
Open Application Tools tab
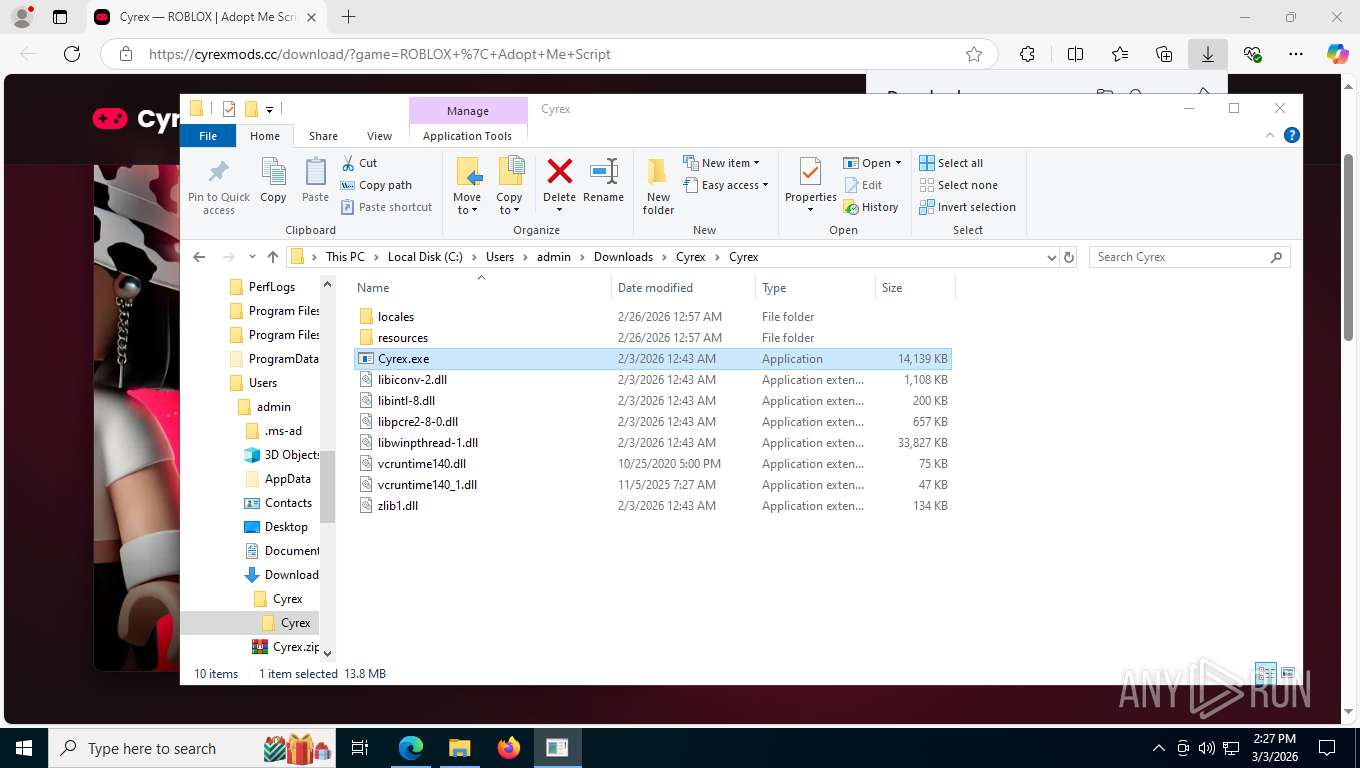click(467, 136)
